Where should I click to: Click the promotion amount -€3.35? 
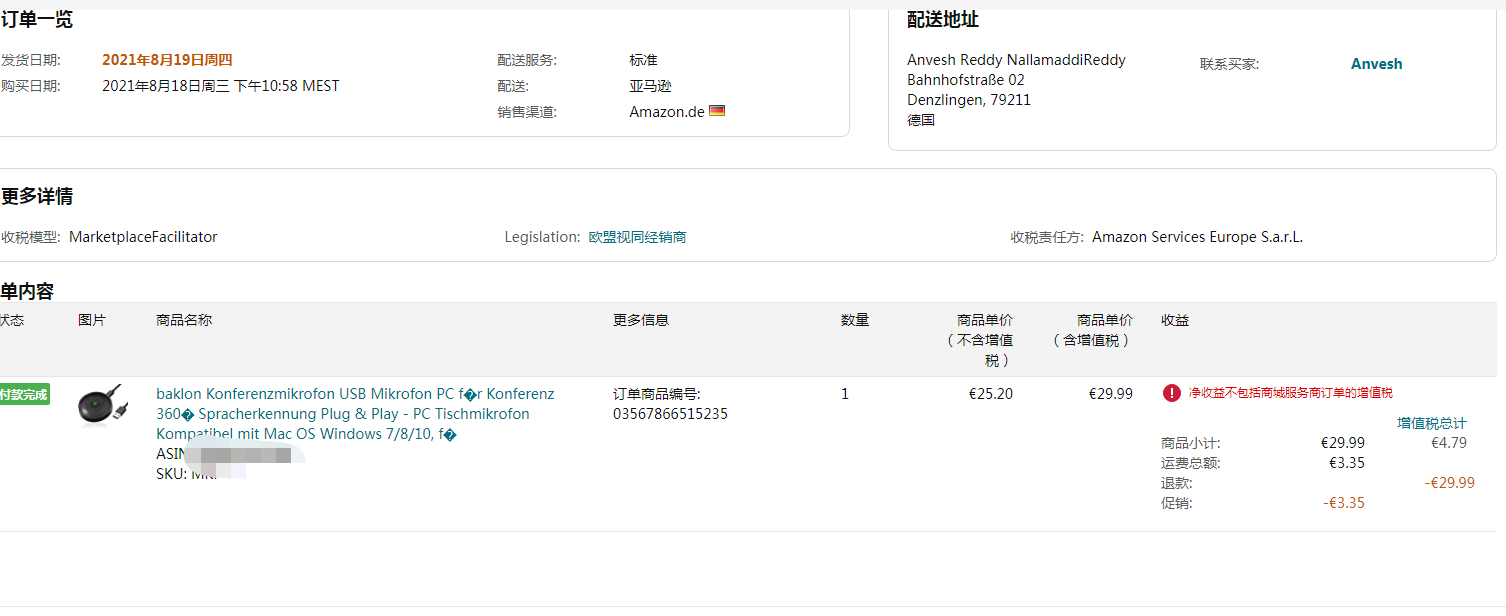(1344, 502)
